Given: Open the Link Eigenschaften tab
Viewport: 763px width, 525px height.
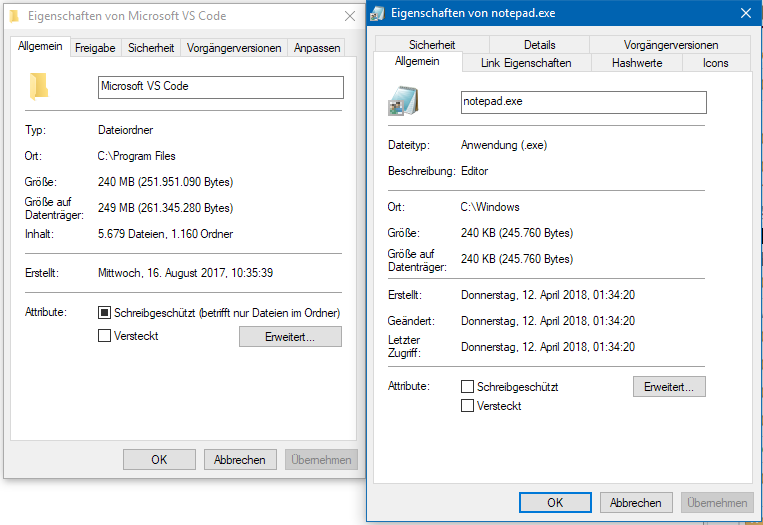Looking at the screenshot, I should pos(526,63).
